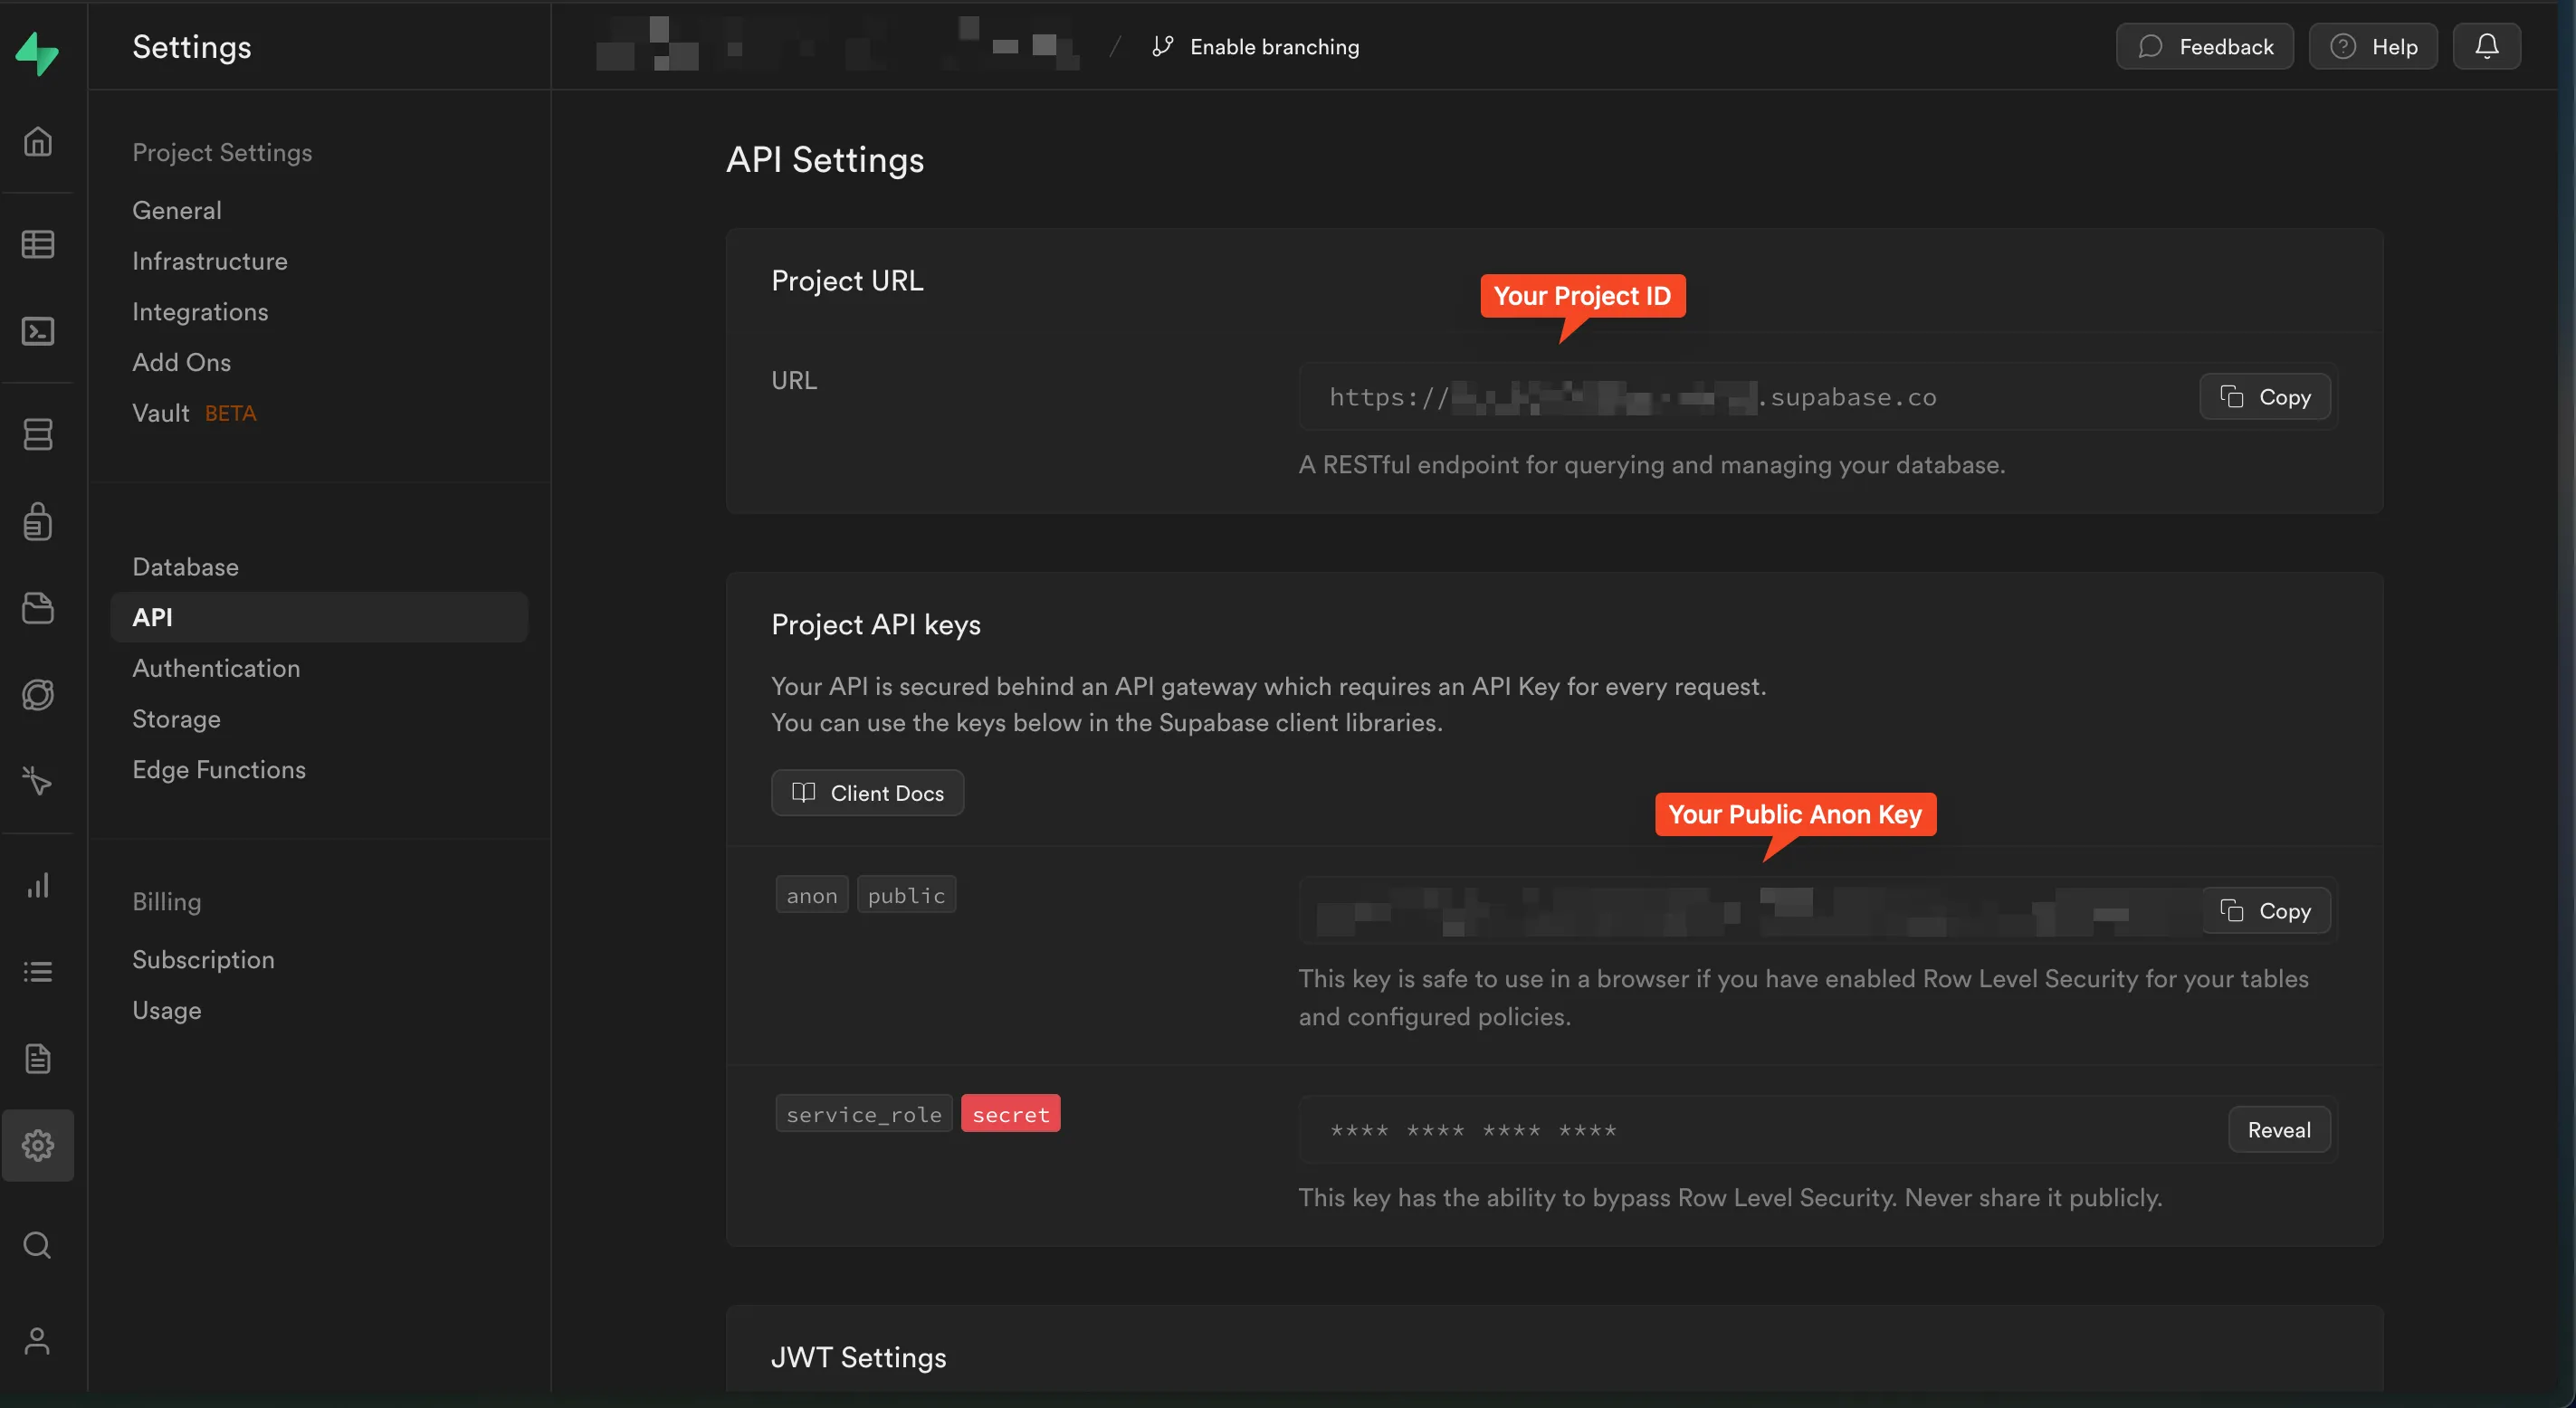
Task: Open the Edge Functions circular icon
Action: (x=38, y=694)
